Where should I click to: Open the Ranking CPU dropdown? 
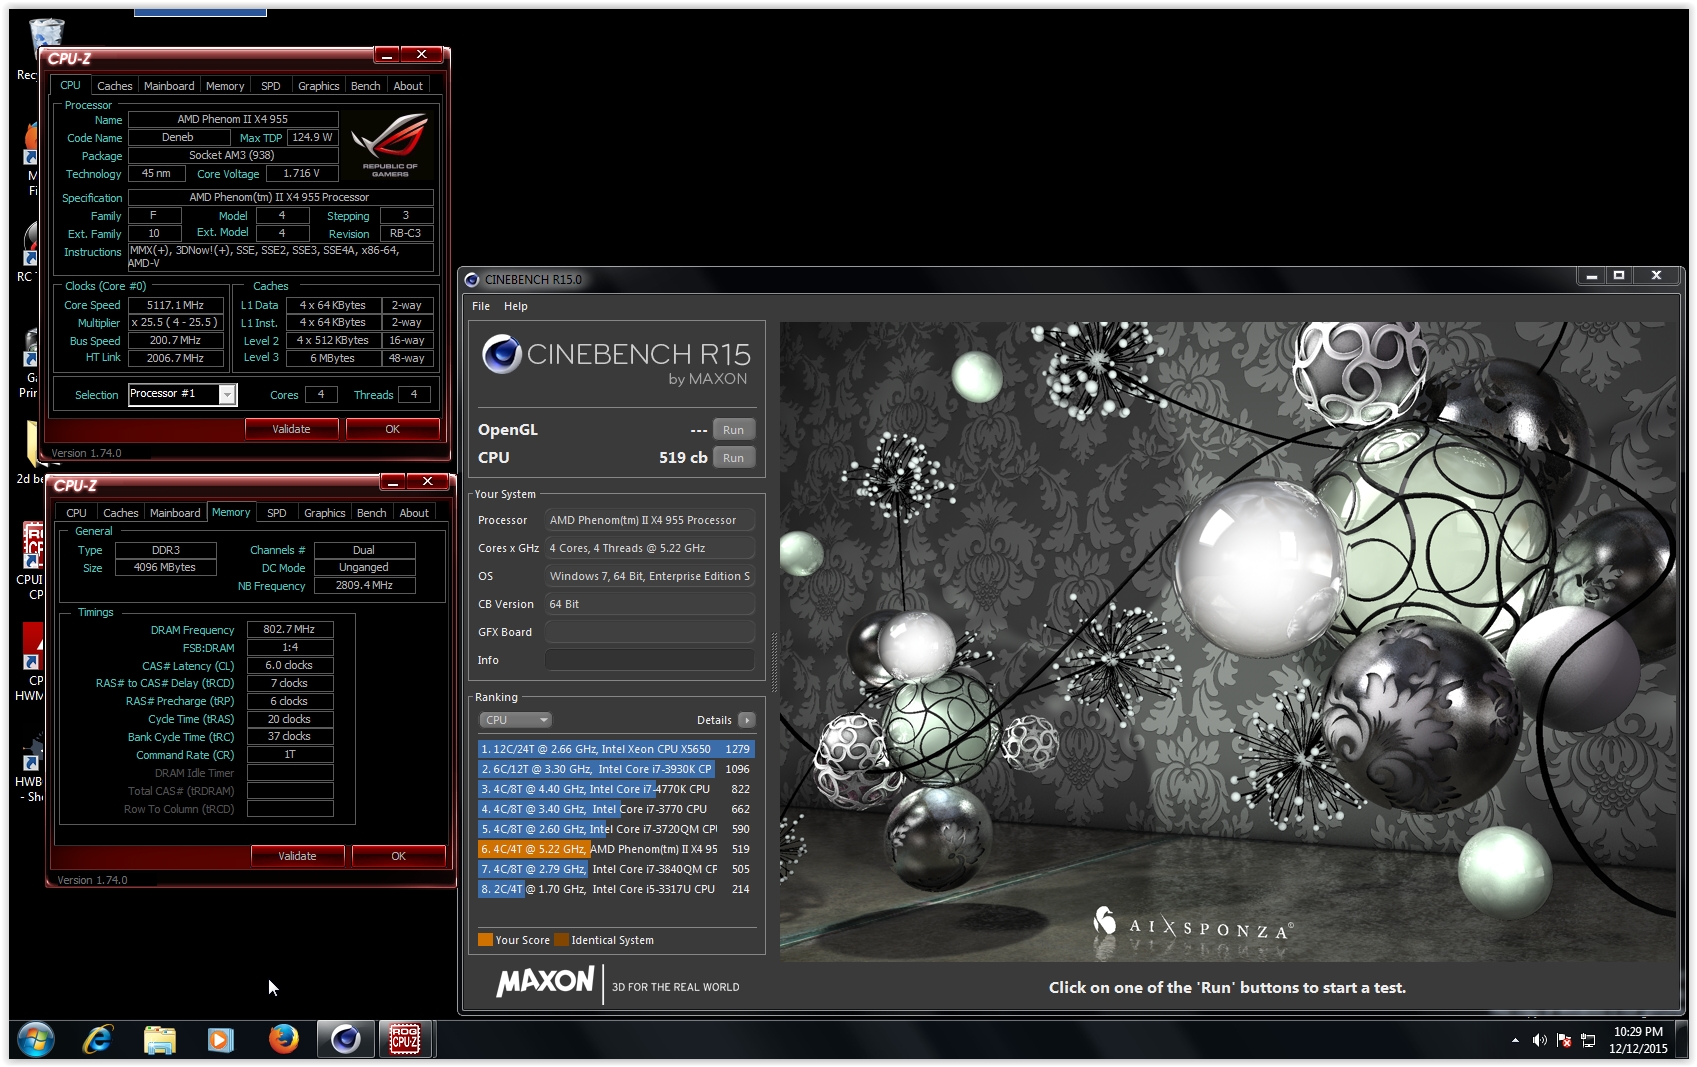pyautogui.click(x=516, y=720)
